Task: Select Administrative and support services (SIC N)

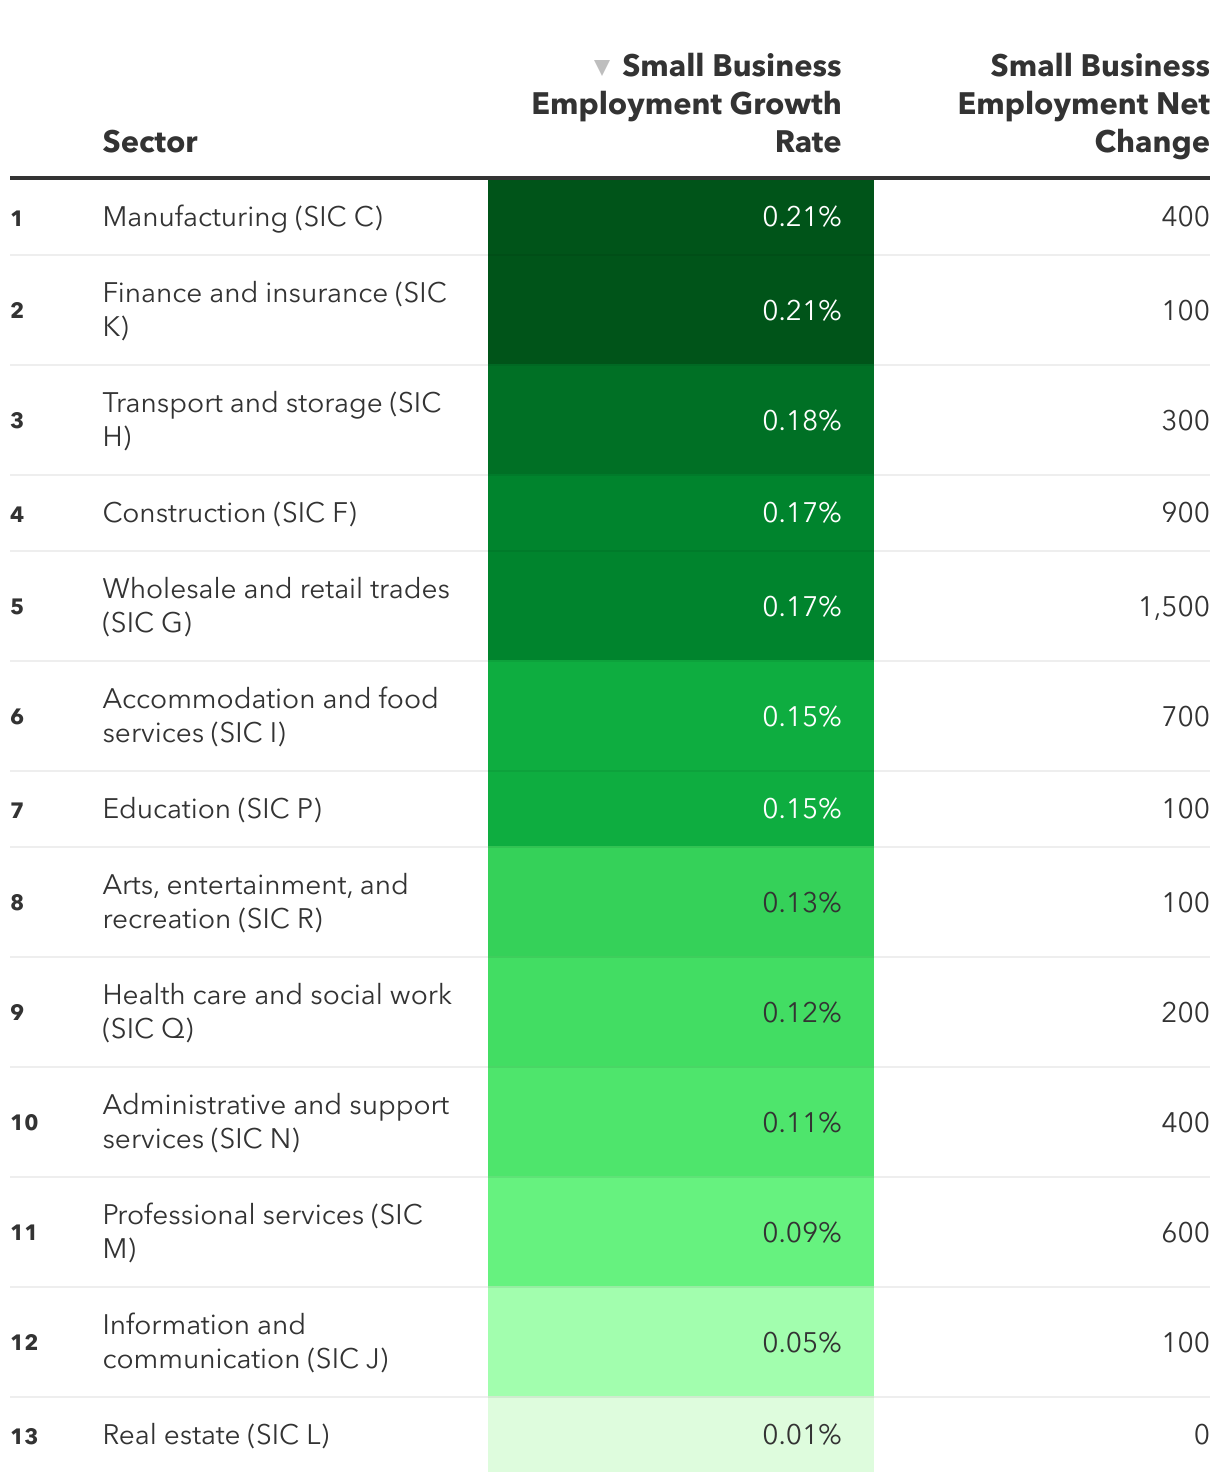Action: pyautogui.click(x=276, y=1122)
